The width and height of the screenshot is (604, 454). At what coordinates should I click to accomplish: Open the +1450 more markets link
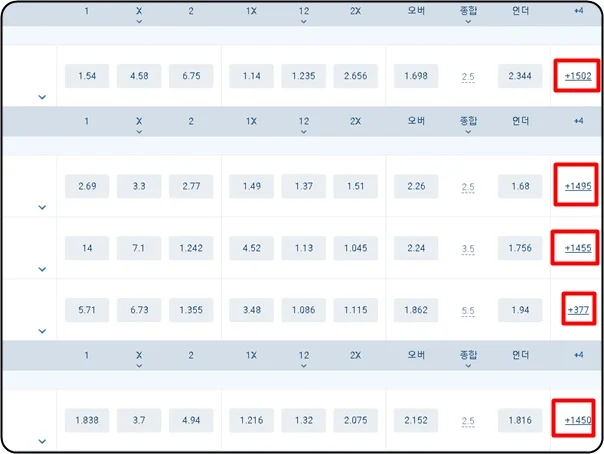coord(578,420)
